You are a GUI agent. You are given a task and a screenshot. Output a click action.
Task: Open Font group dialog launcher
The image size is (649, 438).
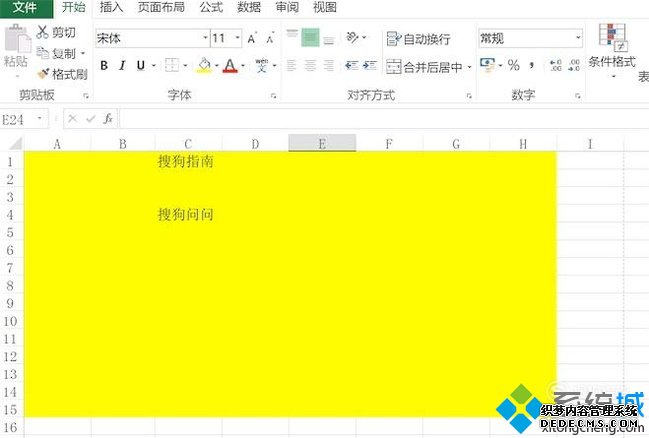273,96
